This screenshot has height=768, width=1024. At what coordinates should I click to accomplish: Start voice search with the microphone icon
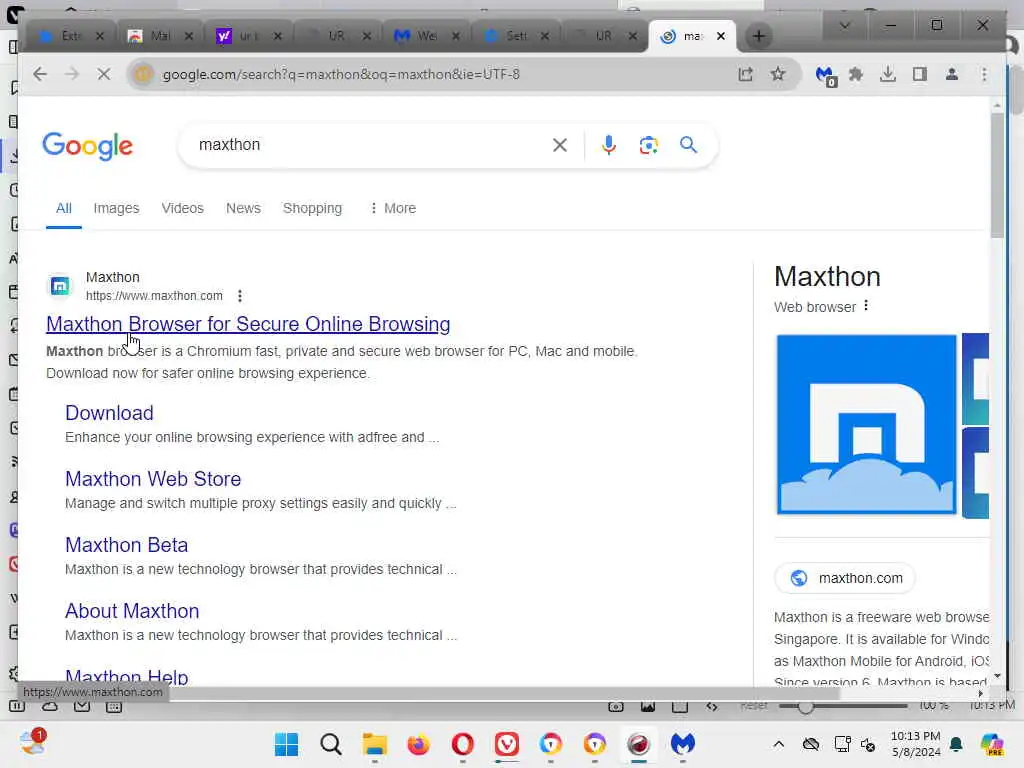pyautogui.click(x=609, y=145)
